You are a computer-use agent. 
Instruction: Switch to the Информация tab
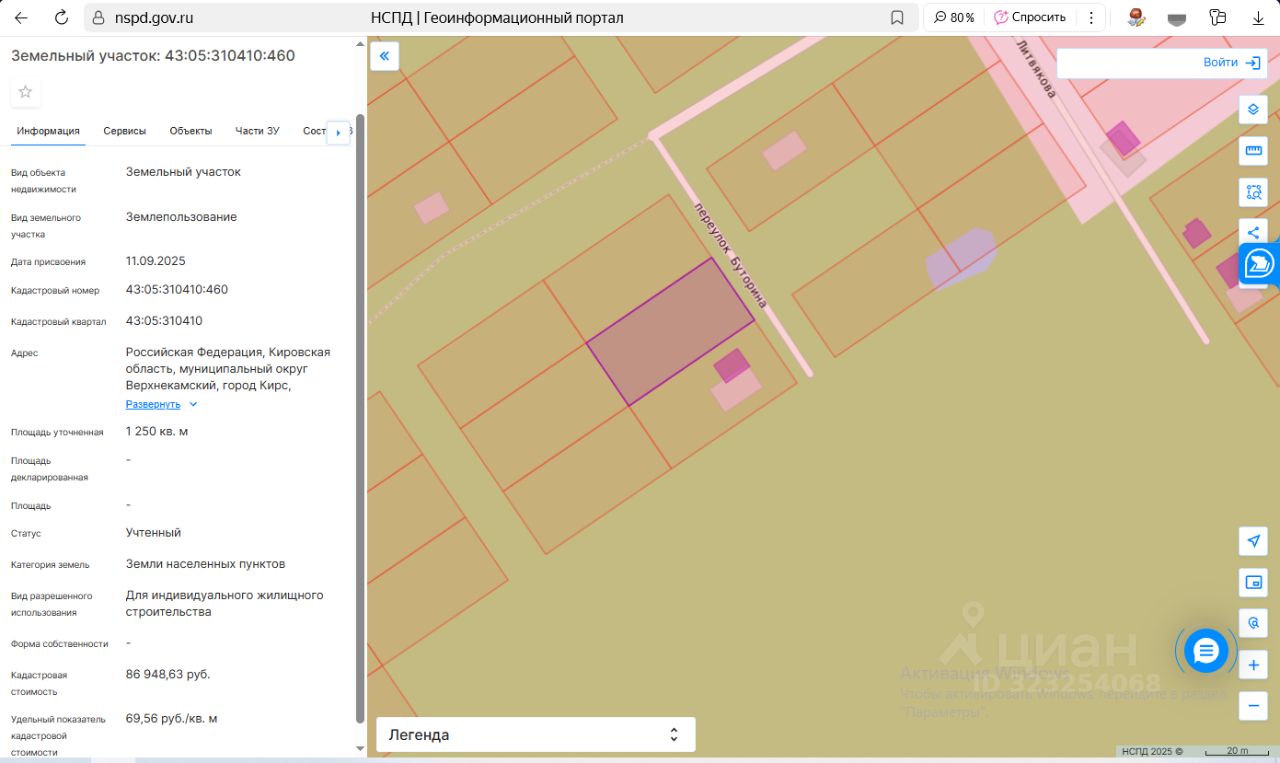coord(48,131)
